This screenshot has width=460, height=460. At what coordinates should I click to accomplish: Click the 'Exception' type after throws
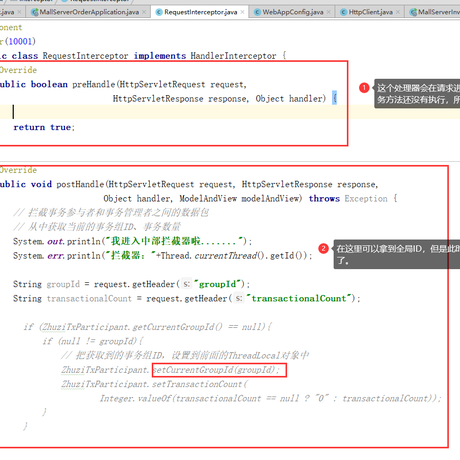366,199
